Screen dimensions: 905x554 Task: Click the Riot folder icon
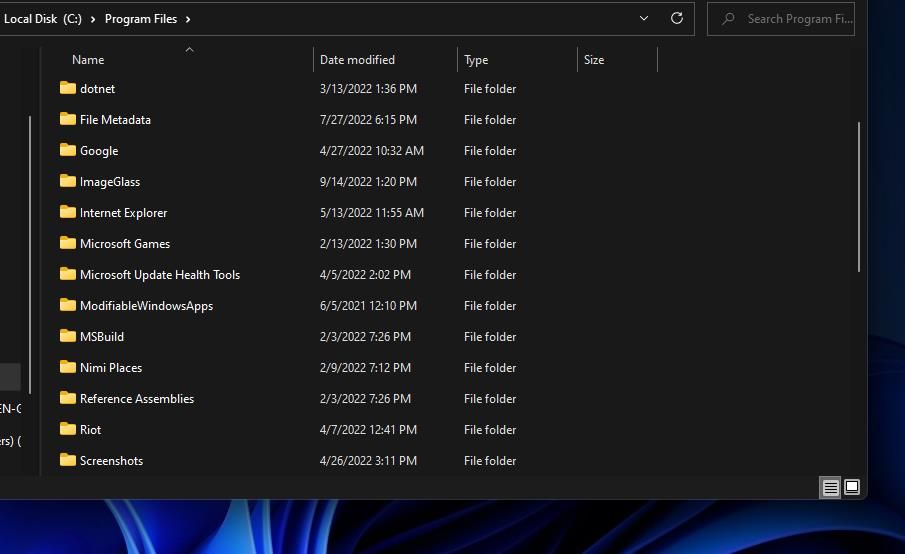pyautogui.click(x=68, y=429)
